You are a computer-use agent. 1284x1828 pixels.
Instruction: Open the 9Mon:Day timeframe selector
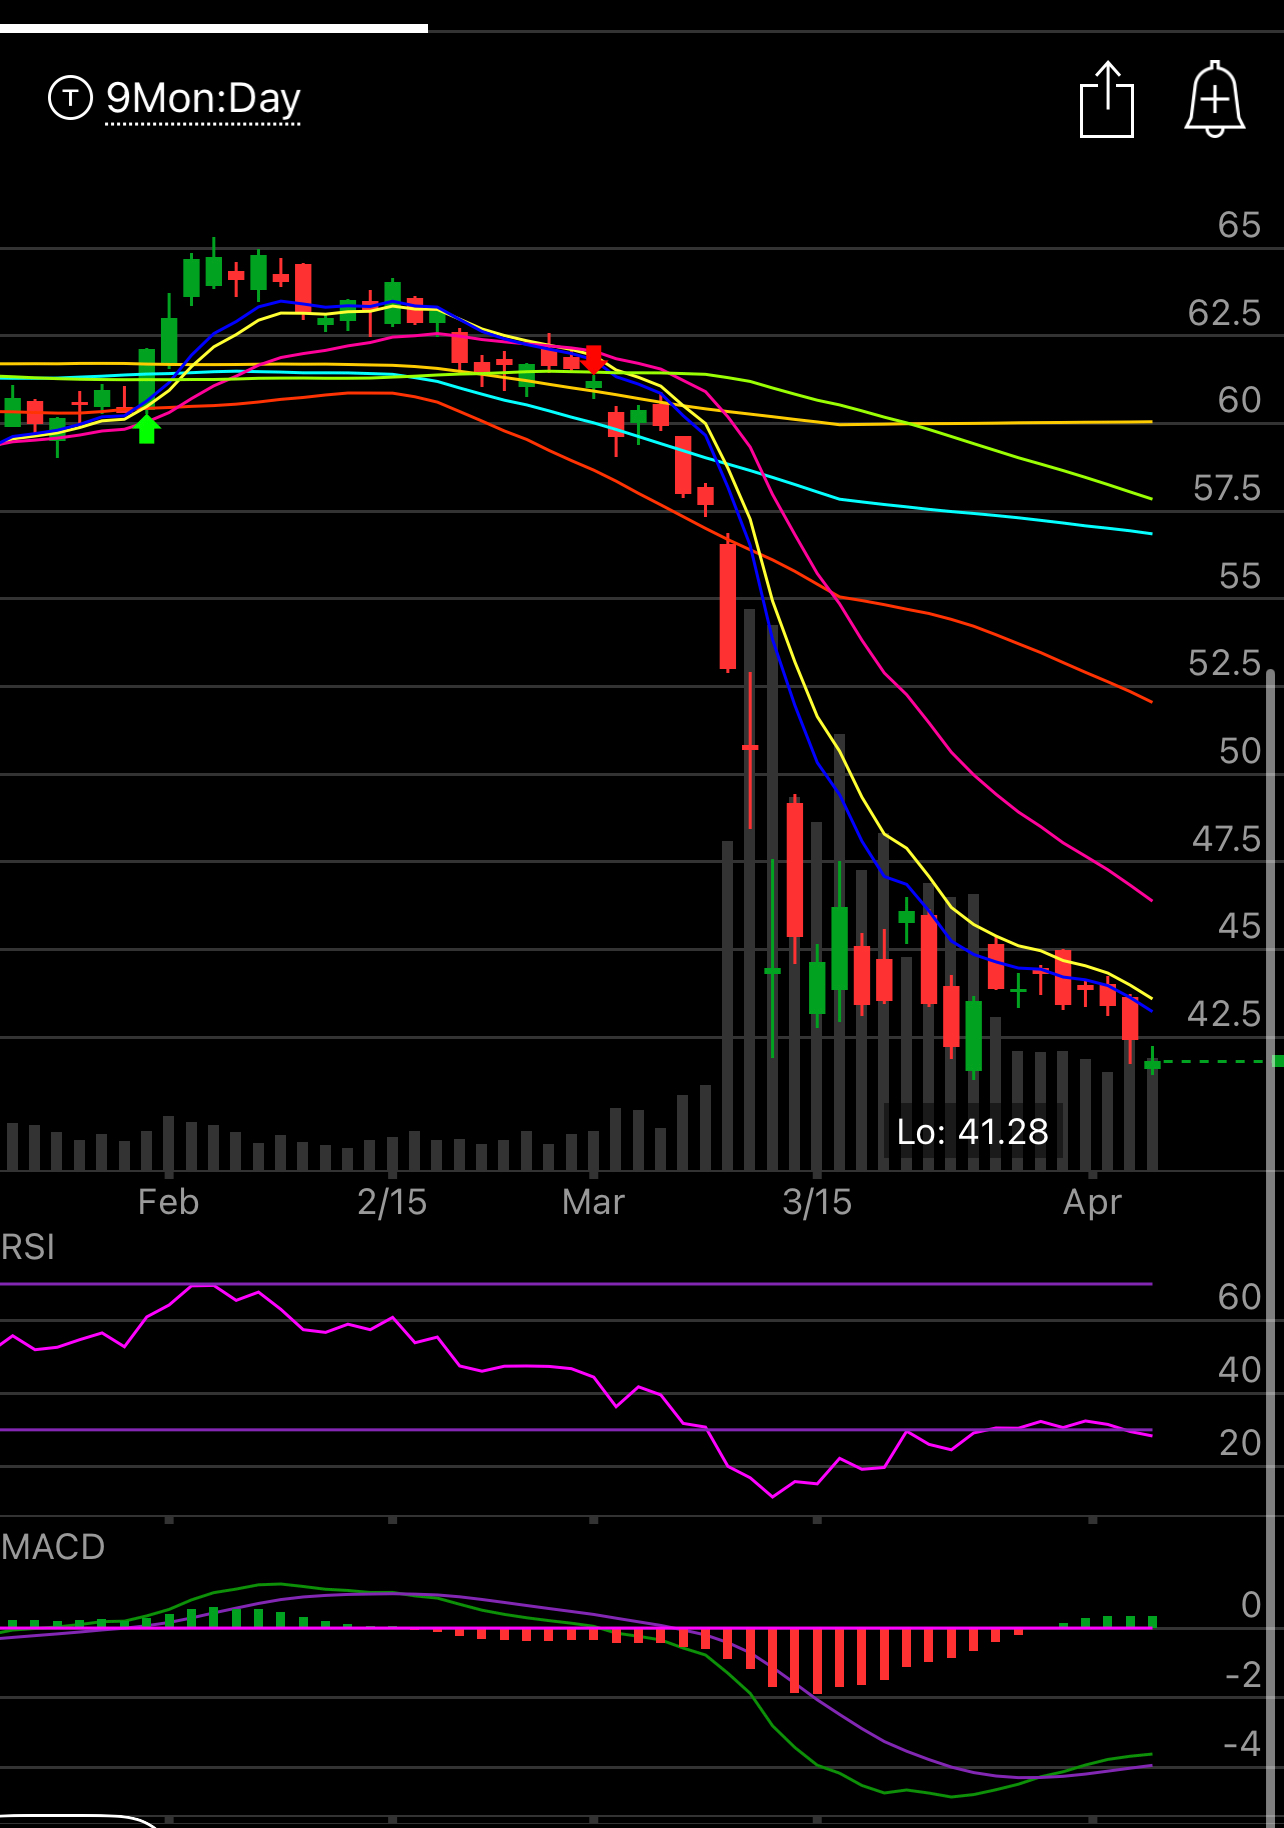[x=203, y=98]
